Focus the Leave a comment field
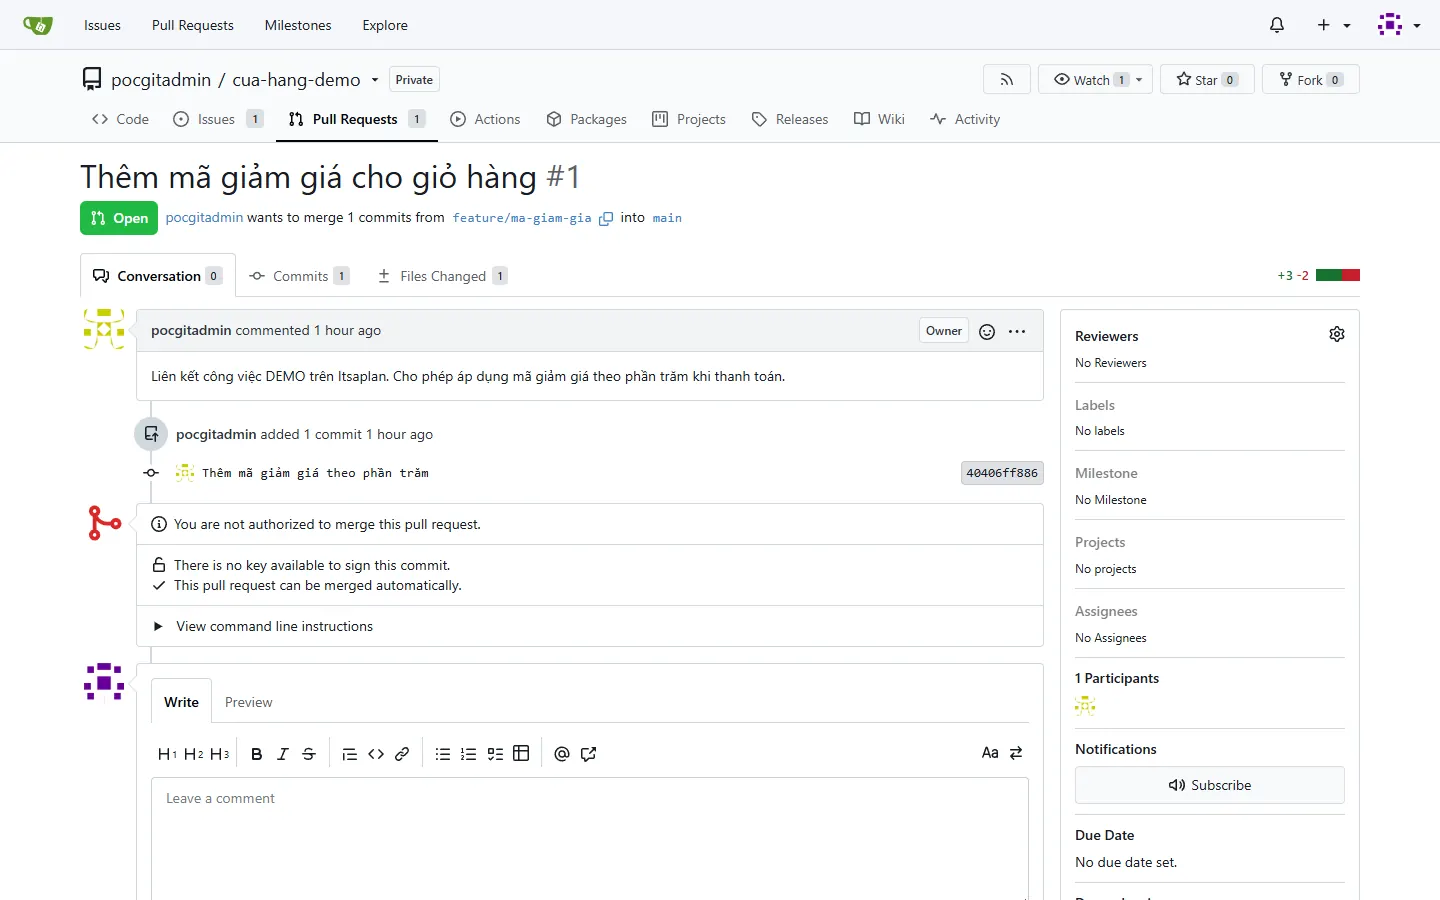 tap(590, 840)
